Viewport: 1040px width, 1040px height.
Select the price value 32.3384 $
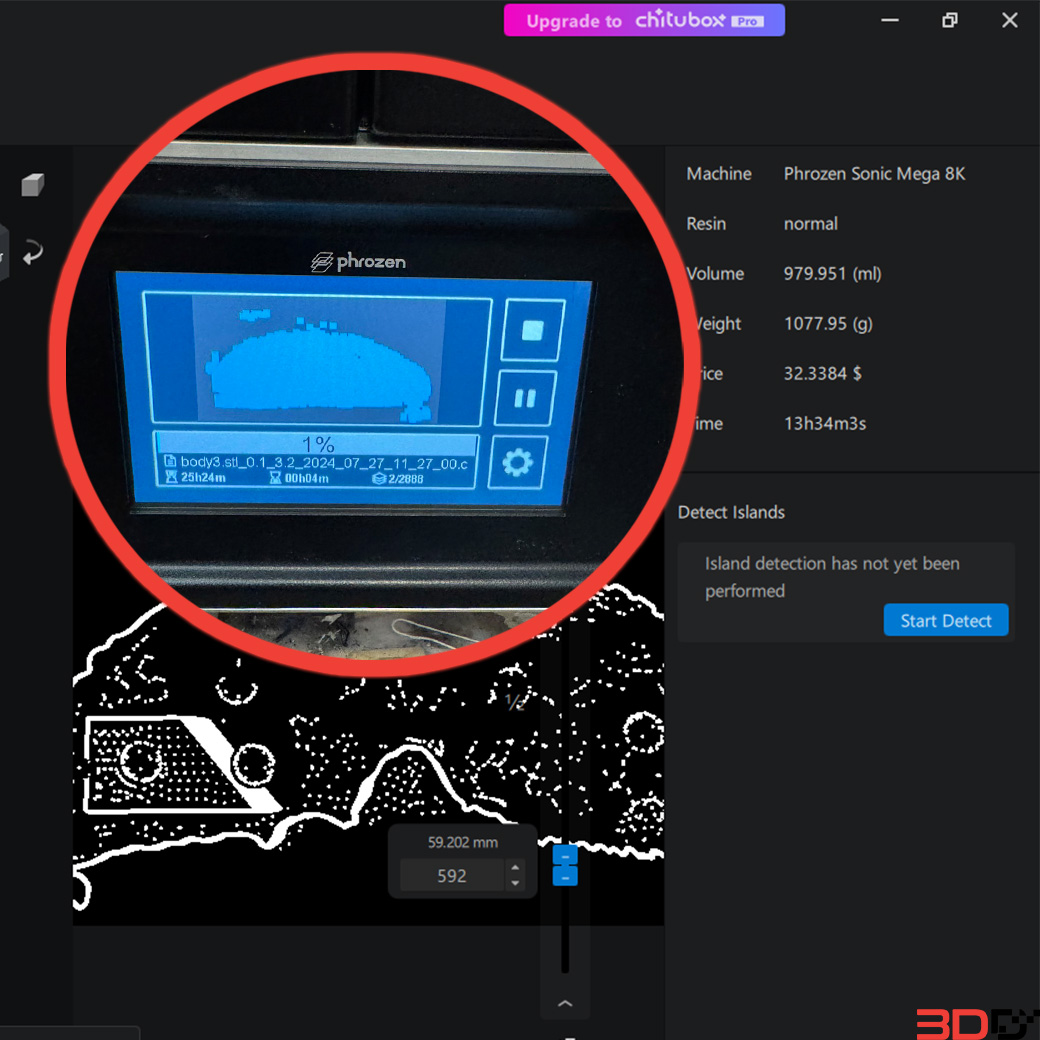(x=822, y=373)
